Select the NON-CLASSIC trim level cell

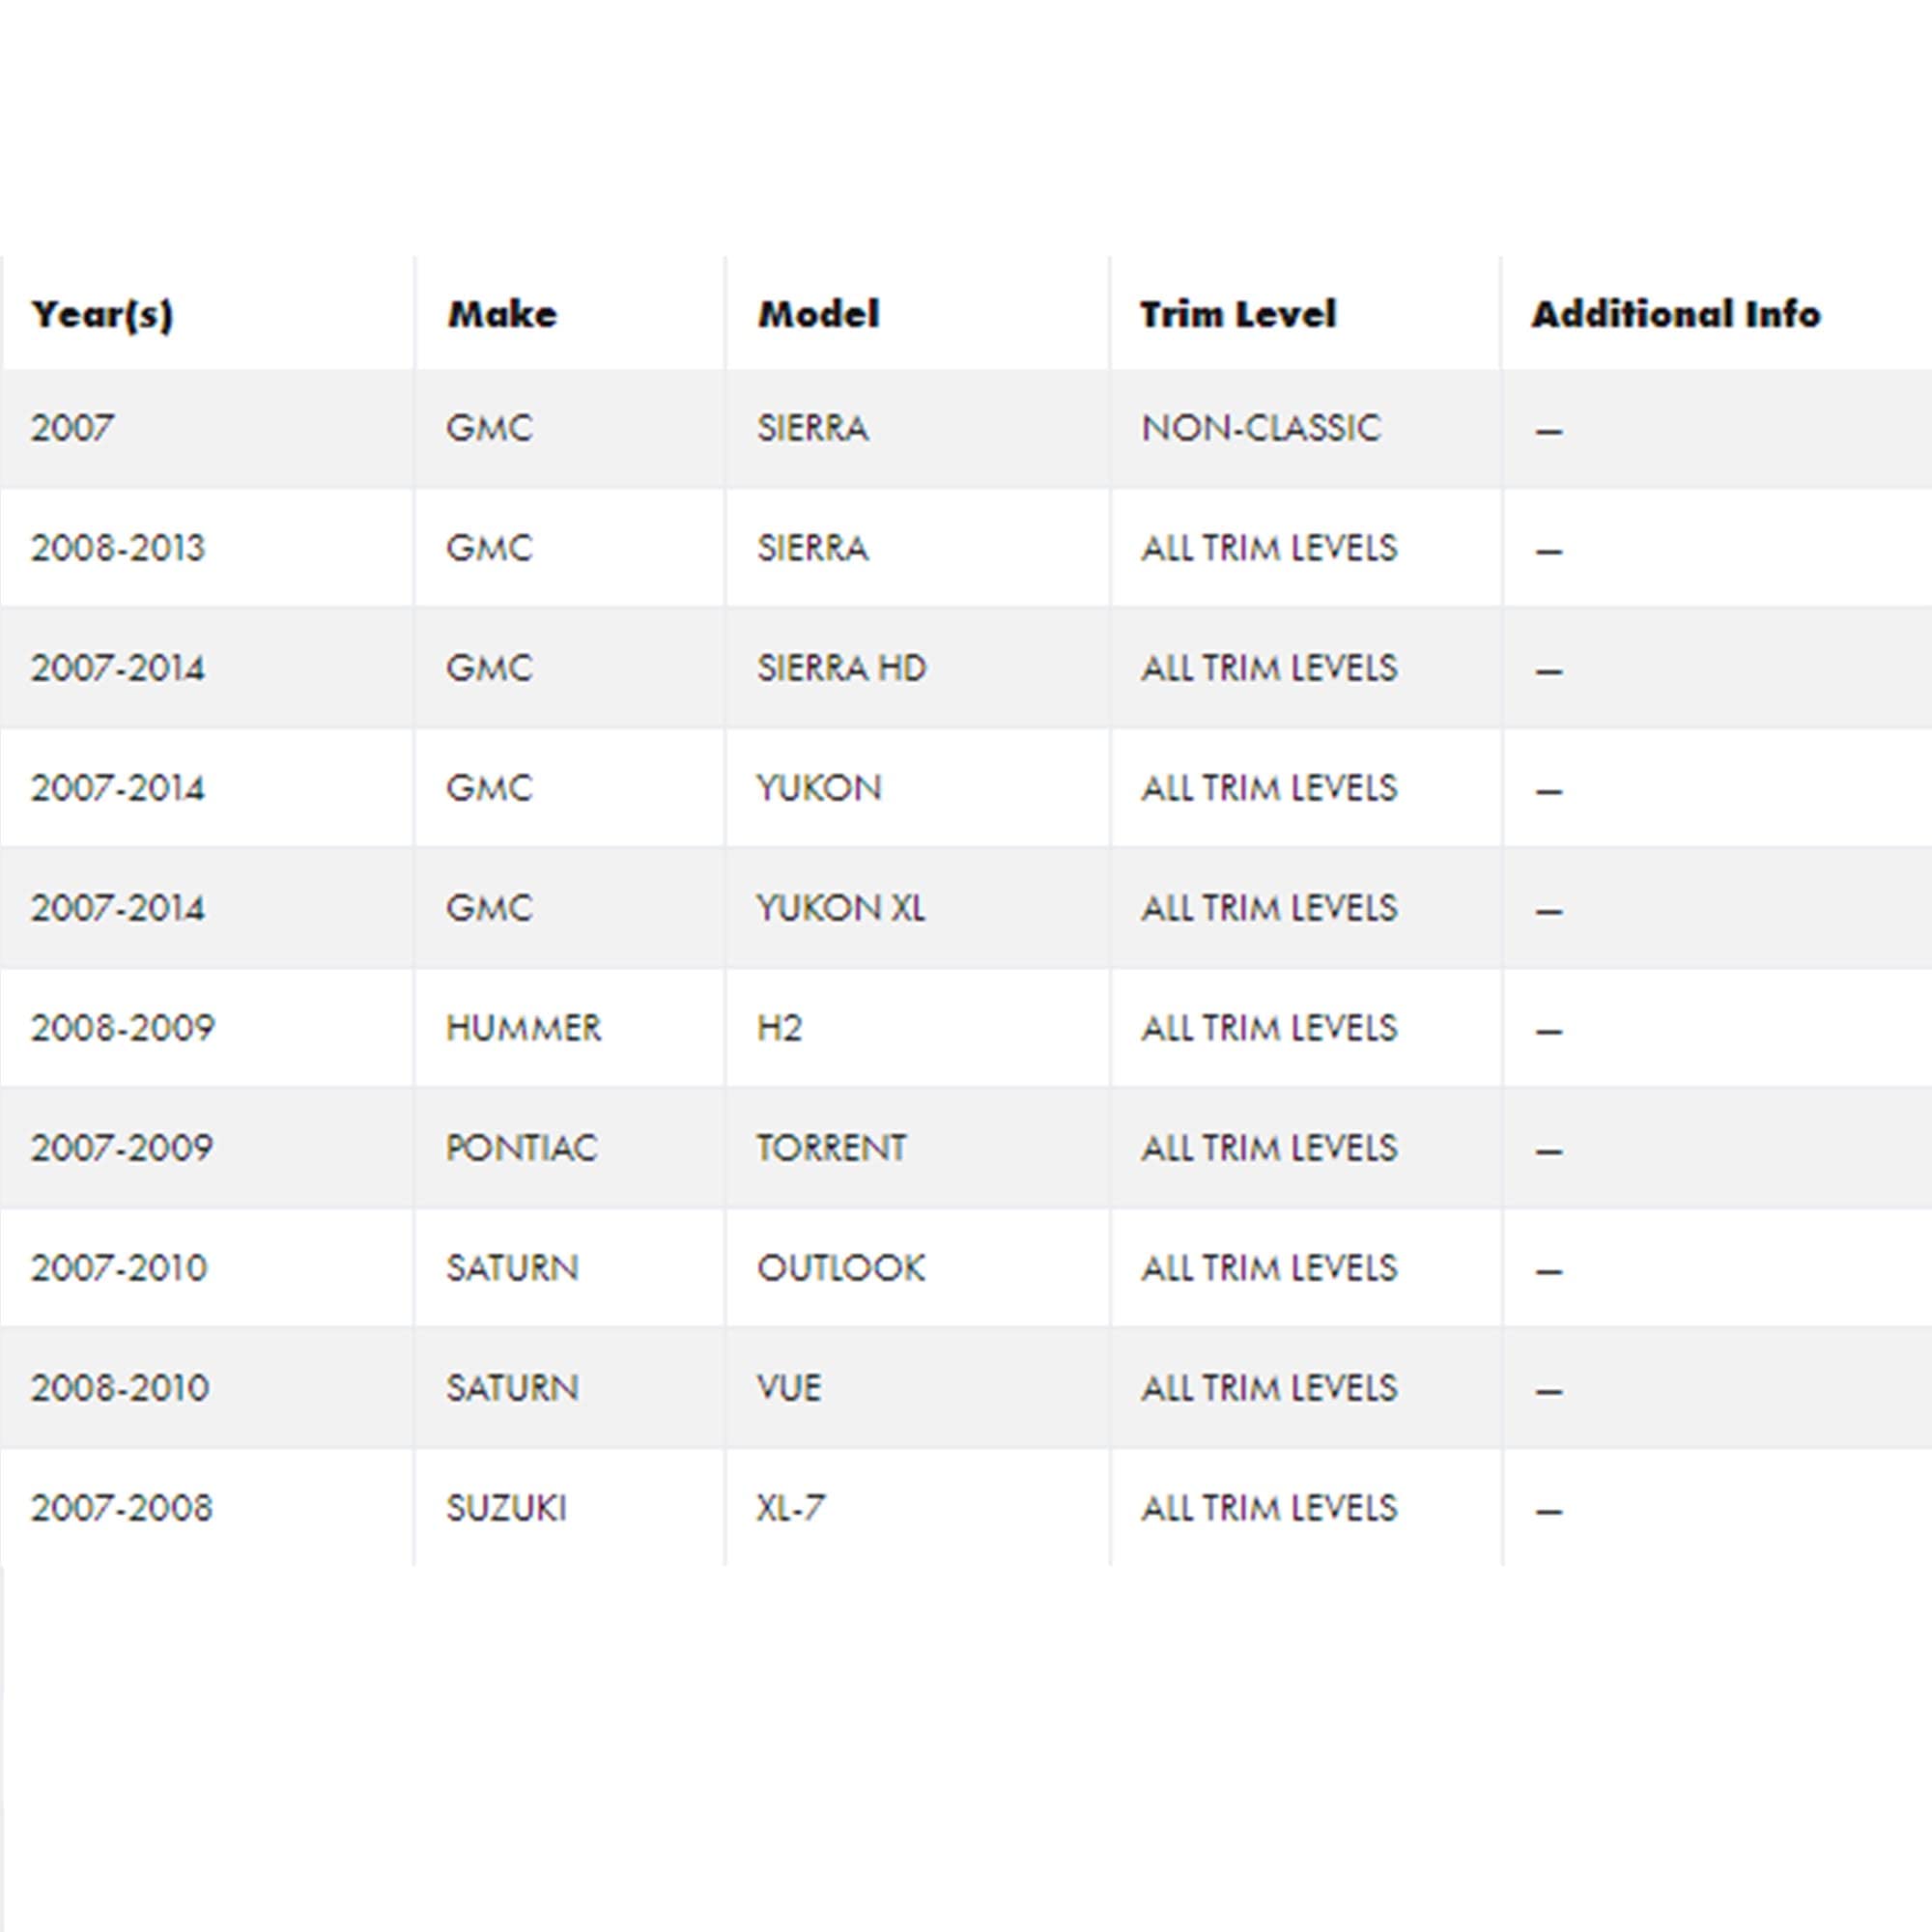[1260, 428]
